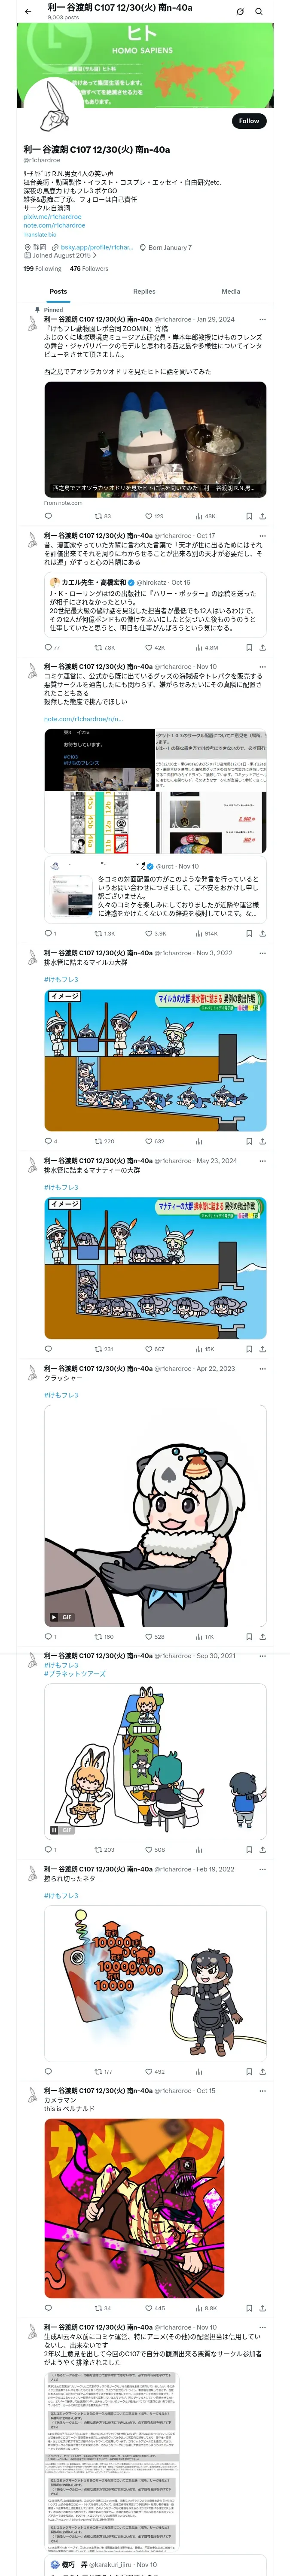
Task: Repost the pinned post with 83 reposts
Action: 102,516
